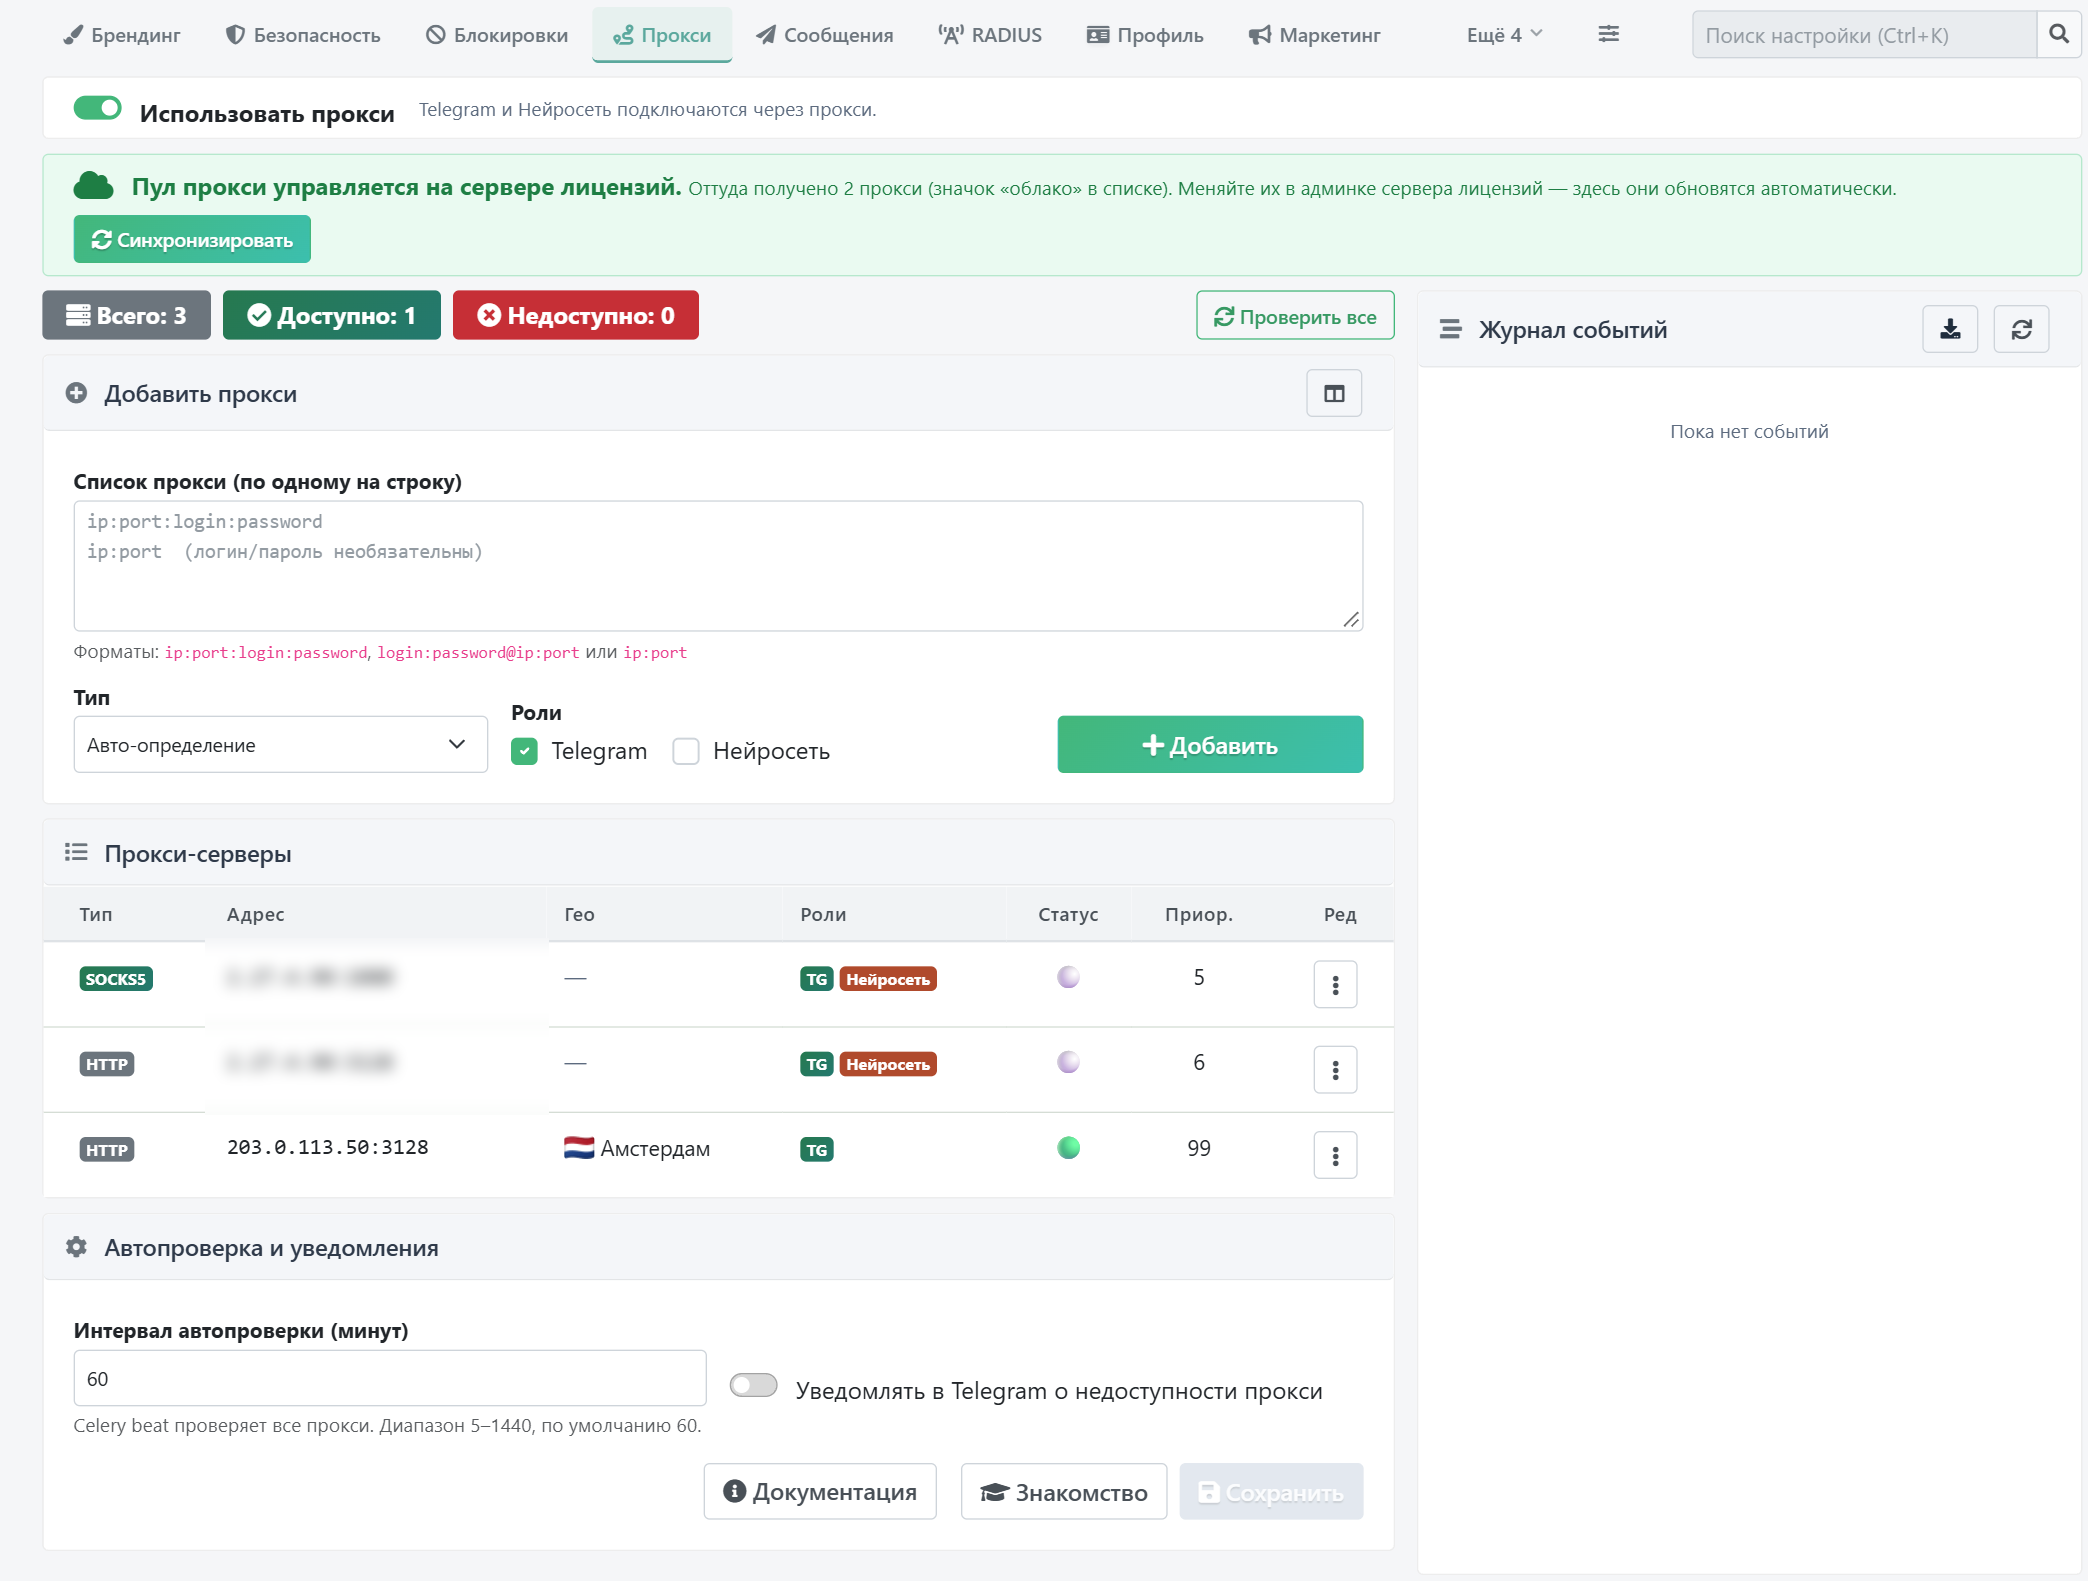Open actions menu for priority 6 proxy row
2088x1581 pixels.
click(1335, 1070)
